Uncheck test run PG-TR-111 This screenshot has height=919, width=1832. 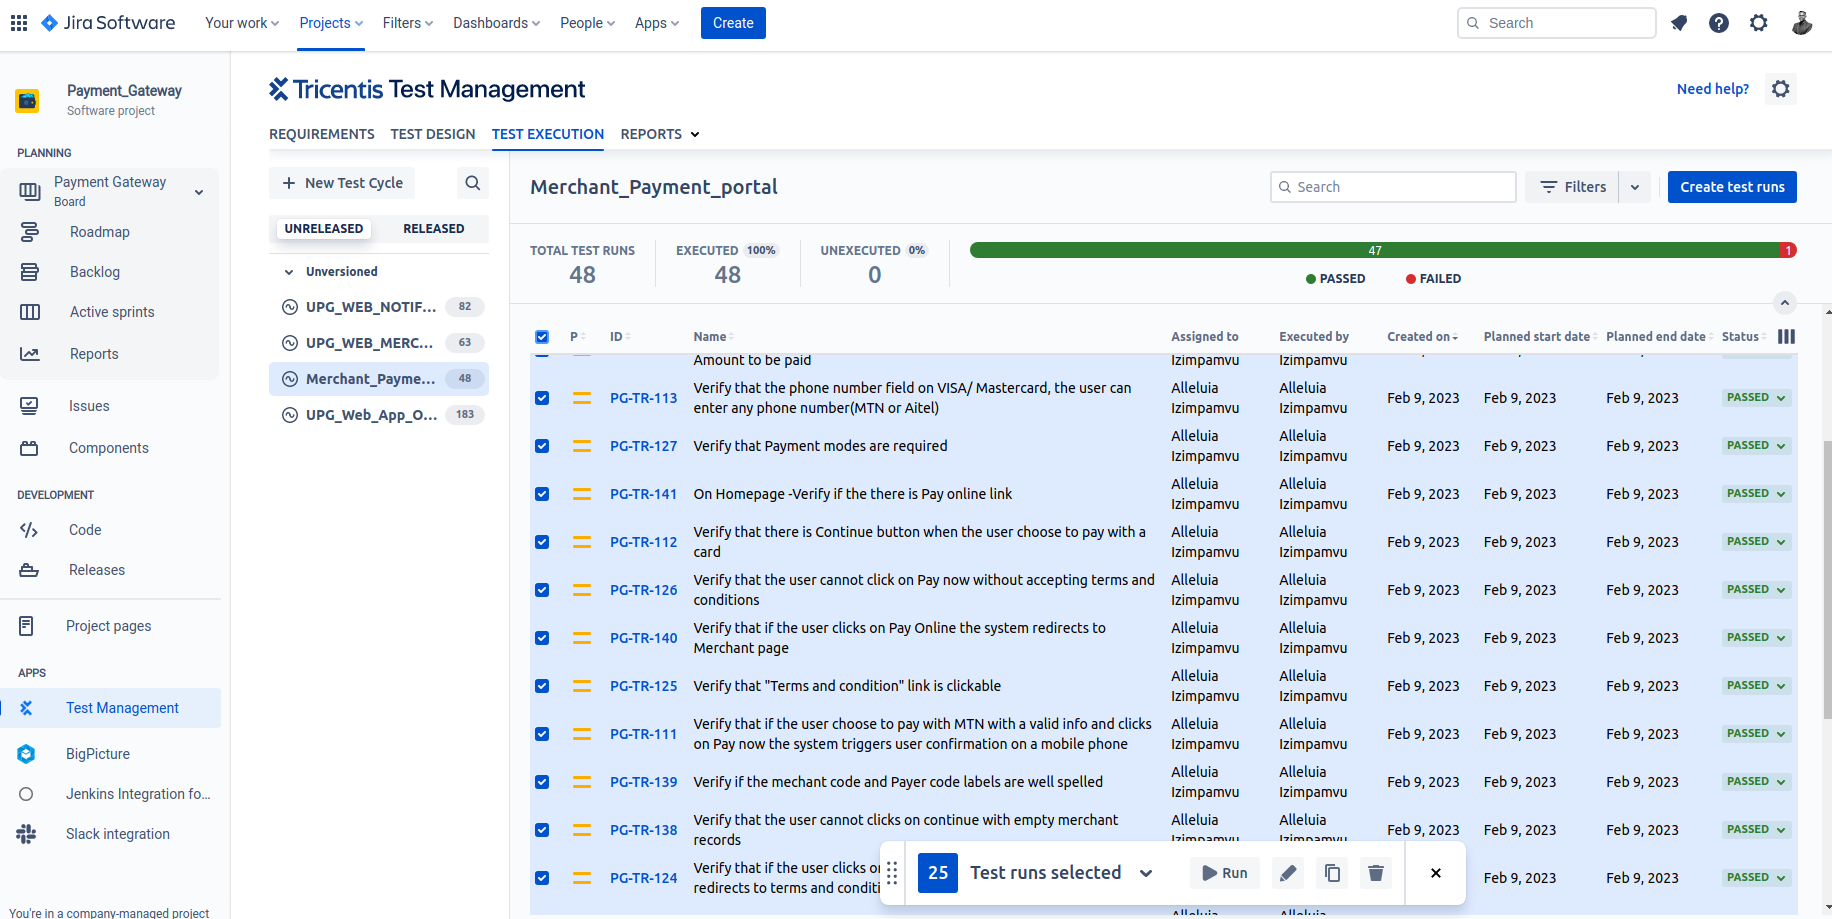(x=542, y=734)
